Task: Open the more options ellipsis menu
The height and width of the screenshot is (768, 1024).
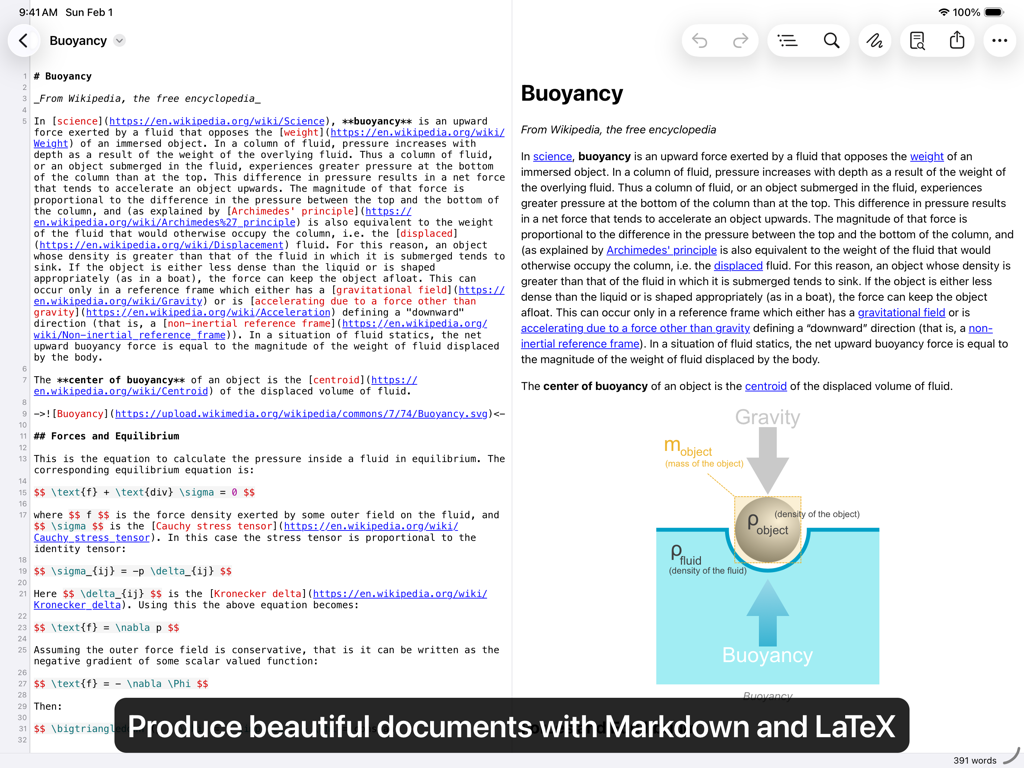Action: (x=999, y=40)
